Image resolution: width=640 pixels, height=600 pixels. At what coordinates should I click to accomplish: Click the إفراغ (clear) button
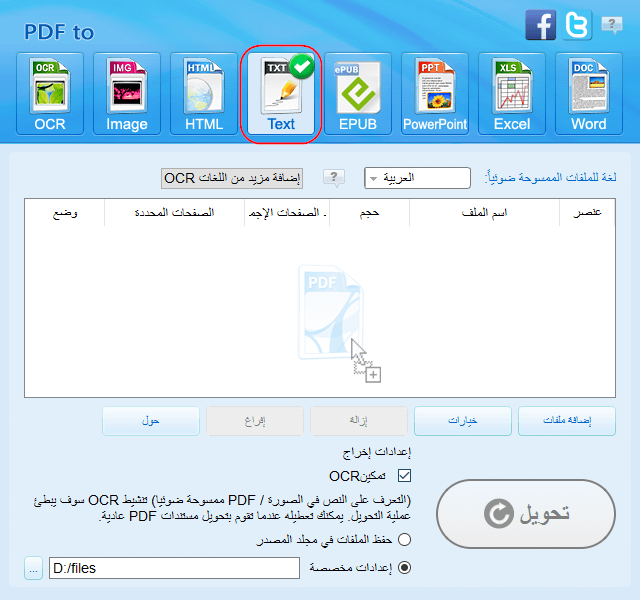point(255,421)
